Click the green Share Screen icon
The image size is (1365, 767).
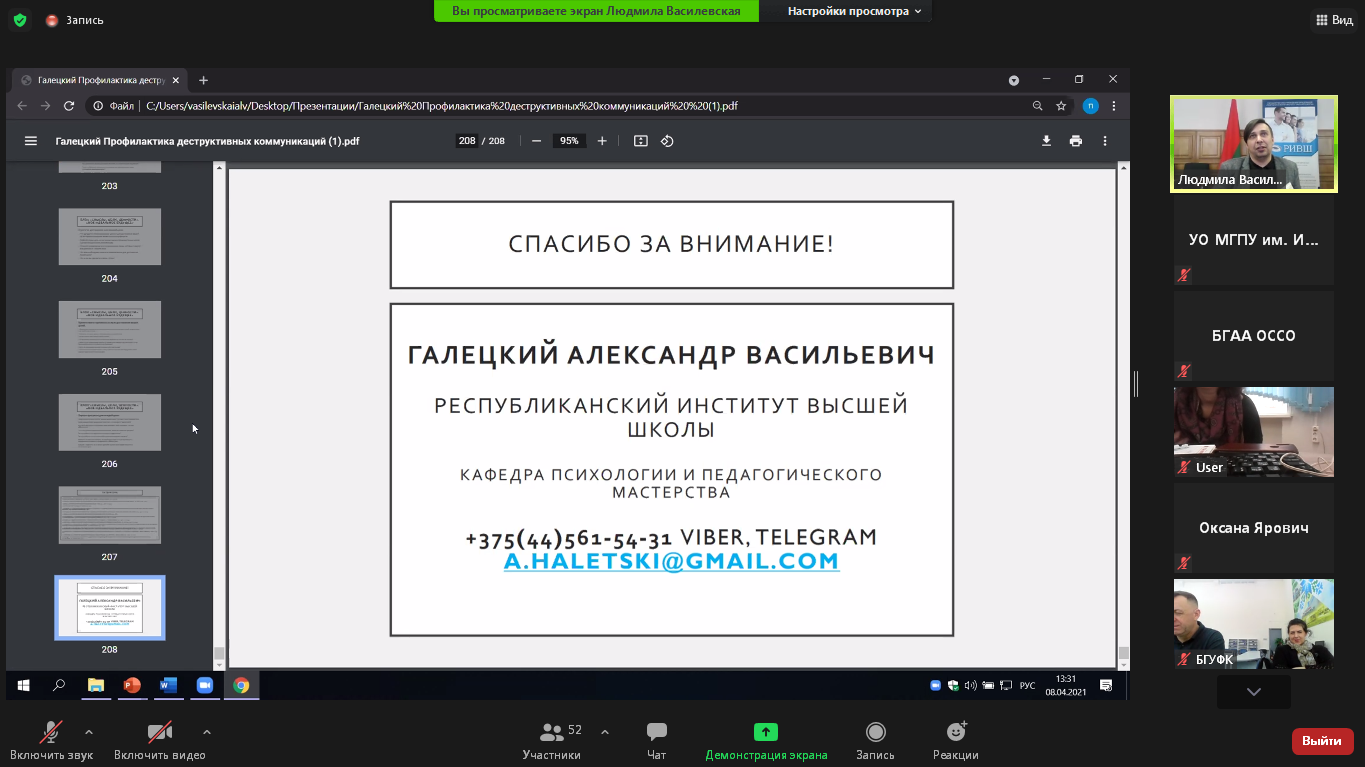[x=766, y=732]
